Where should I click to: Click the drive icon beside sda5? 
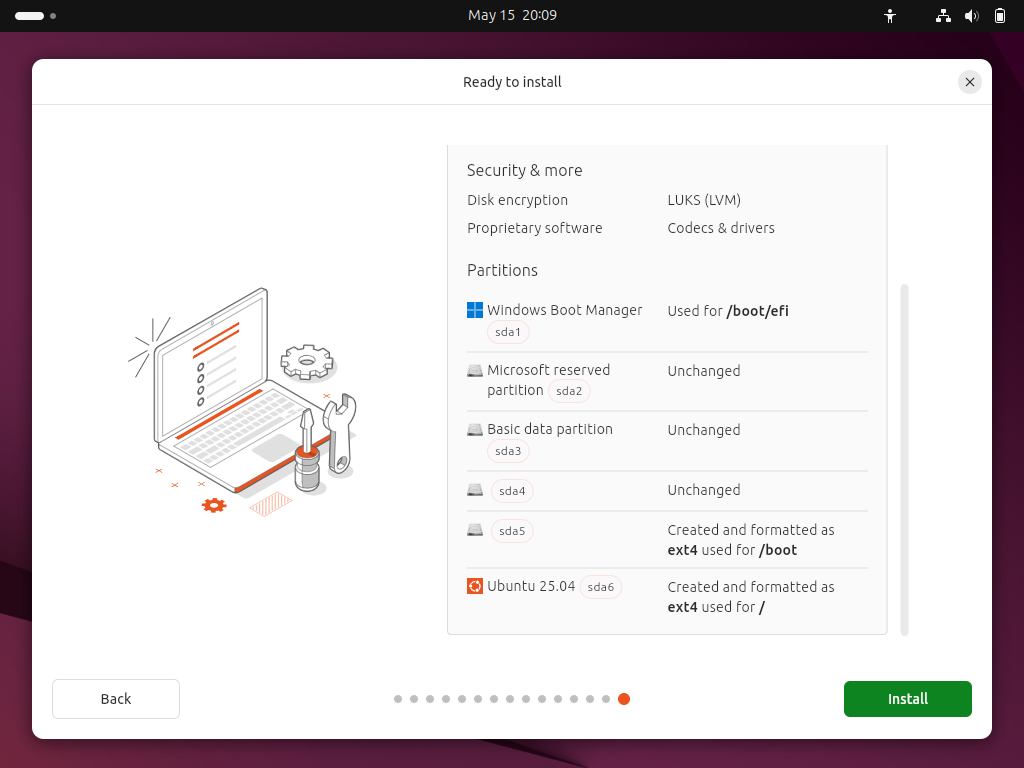(x=474, y=530)
